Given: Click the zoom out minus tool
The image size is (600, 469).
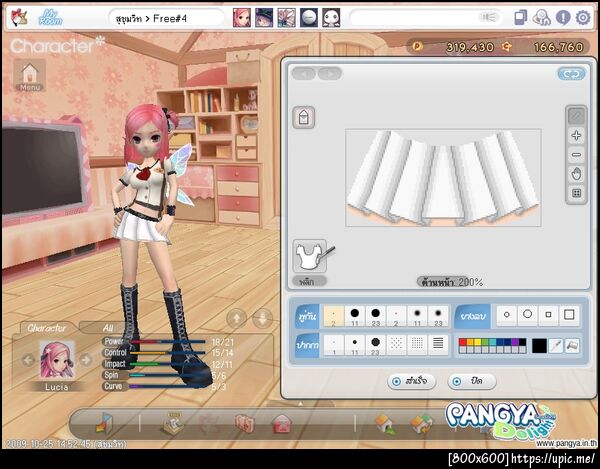Looking at the screenshot, I should pyautogui.click(x=576, y=155).
